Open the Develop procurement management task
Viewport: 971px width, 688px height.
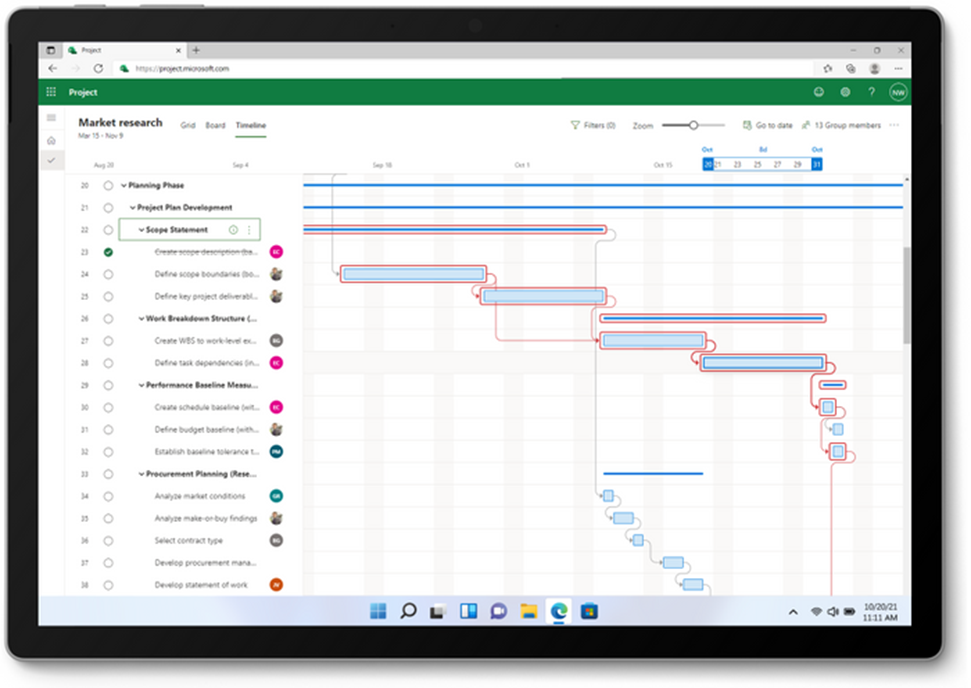(205, 563)
